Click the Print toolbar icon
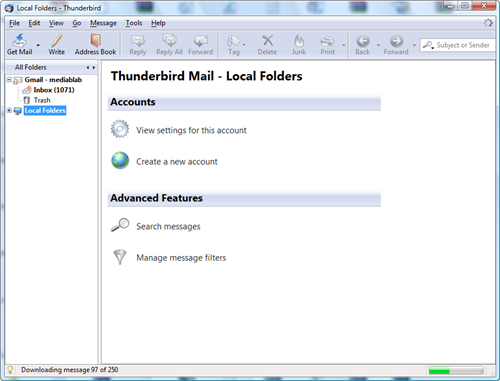The height and width of the screenshot is (381, 500). click(x=327, y=41)
